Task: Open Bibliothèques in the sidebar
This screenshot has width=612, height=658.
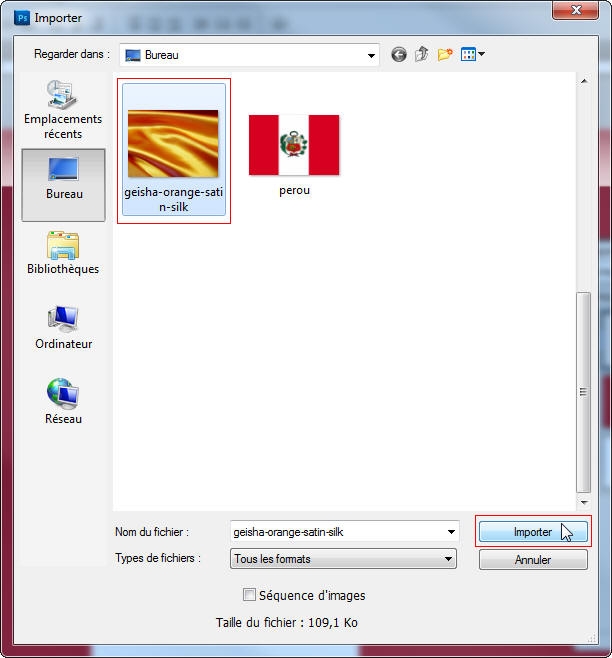Action: click(63, 253)
